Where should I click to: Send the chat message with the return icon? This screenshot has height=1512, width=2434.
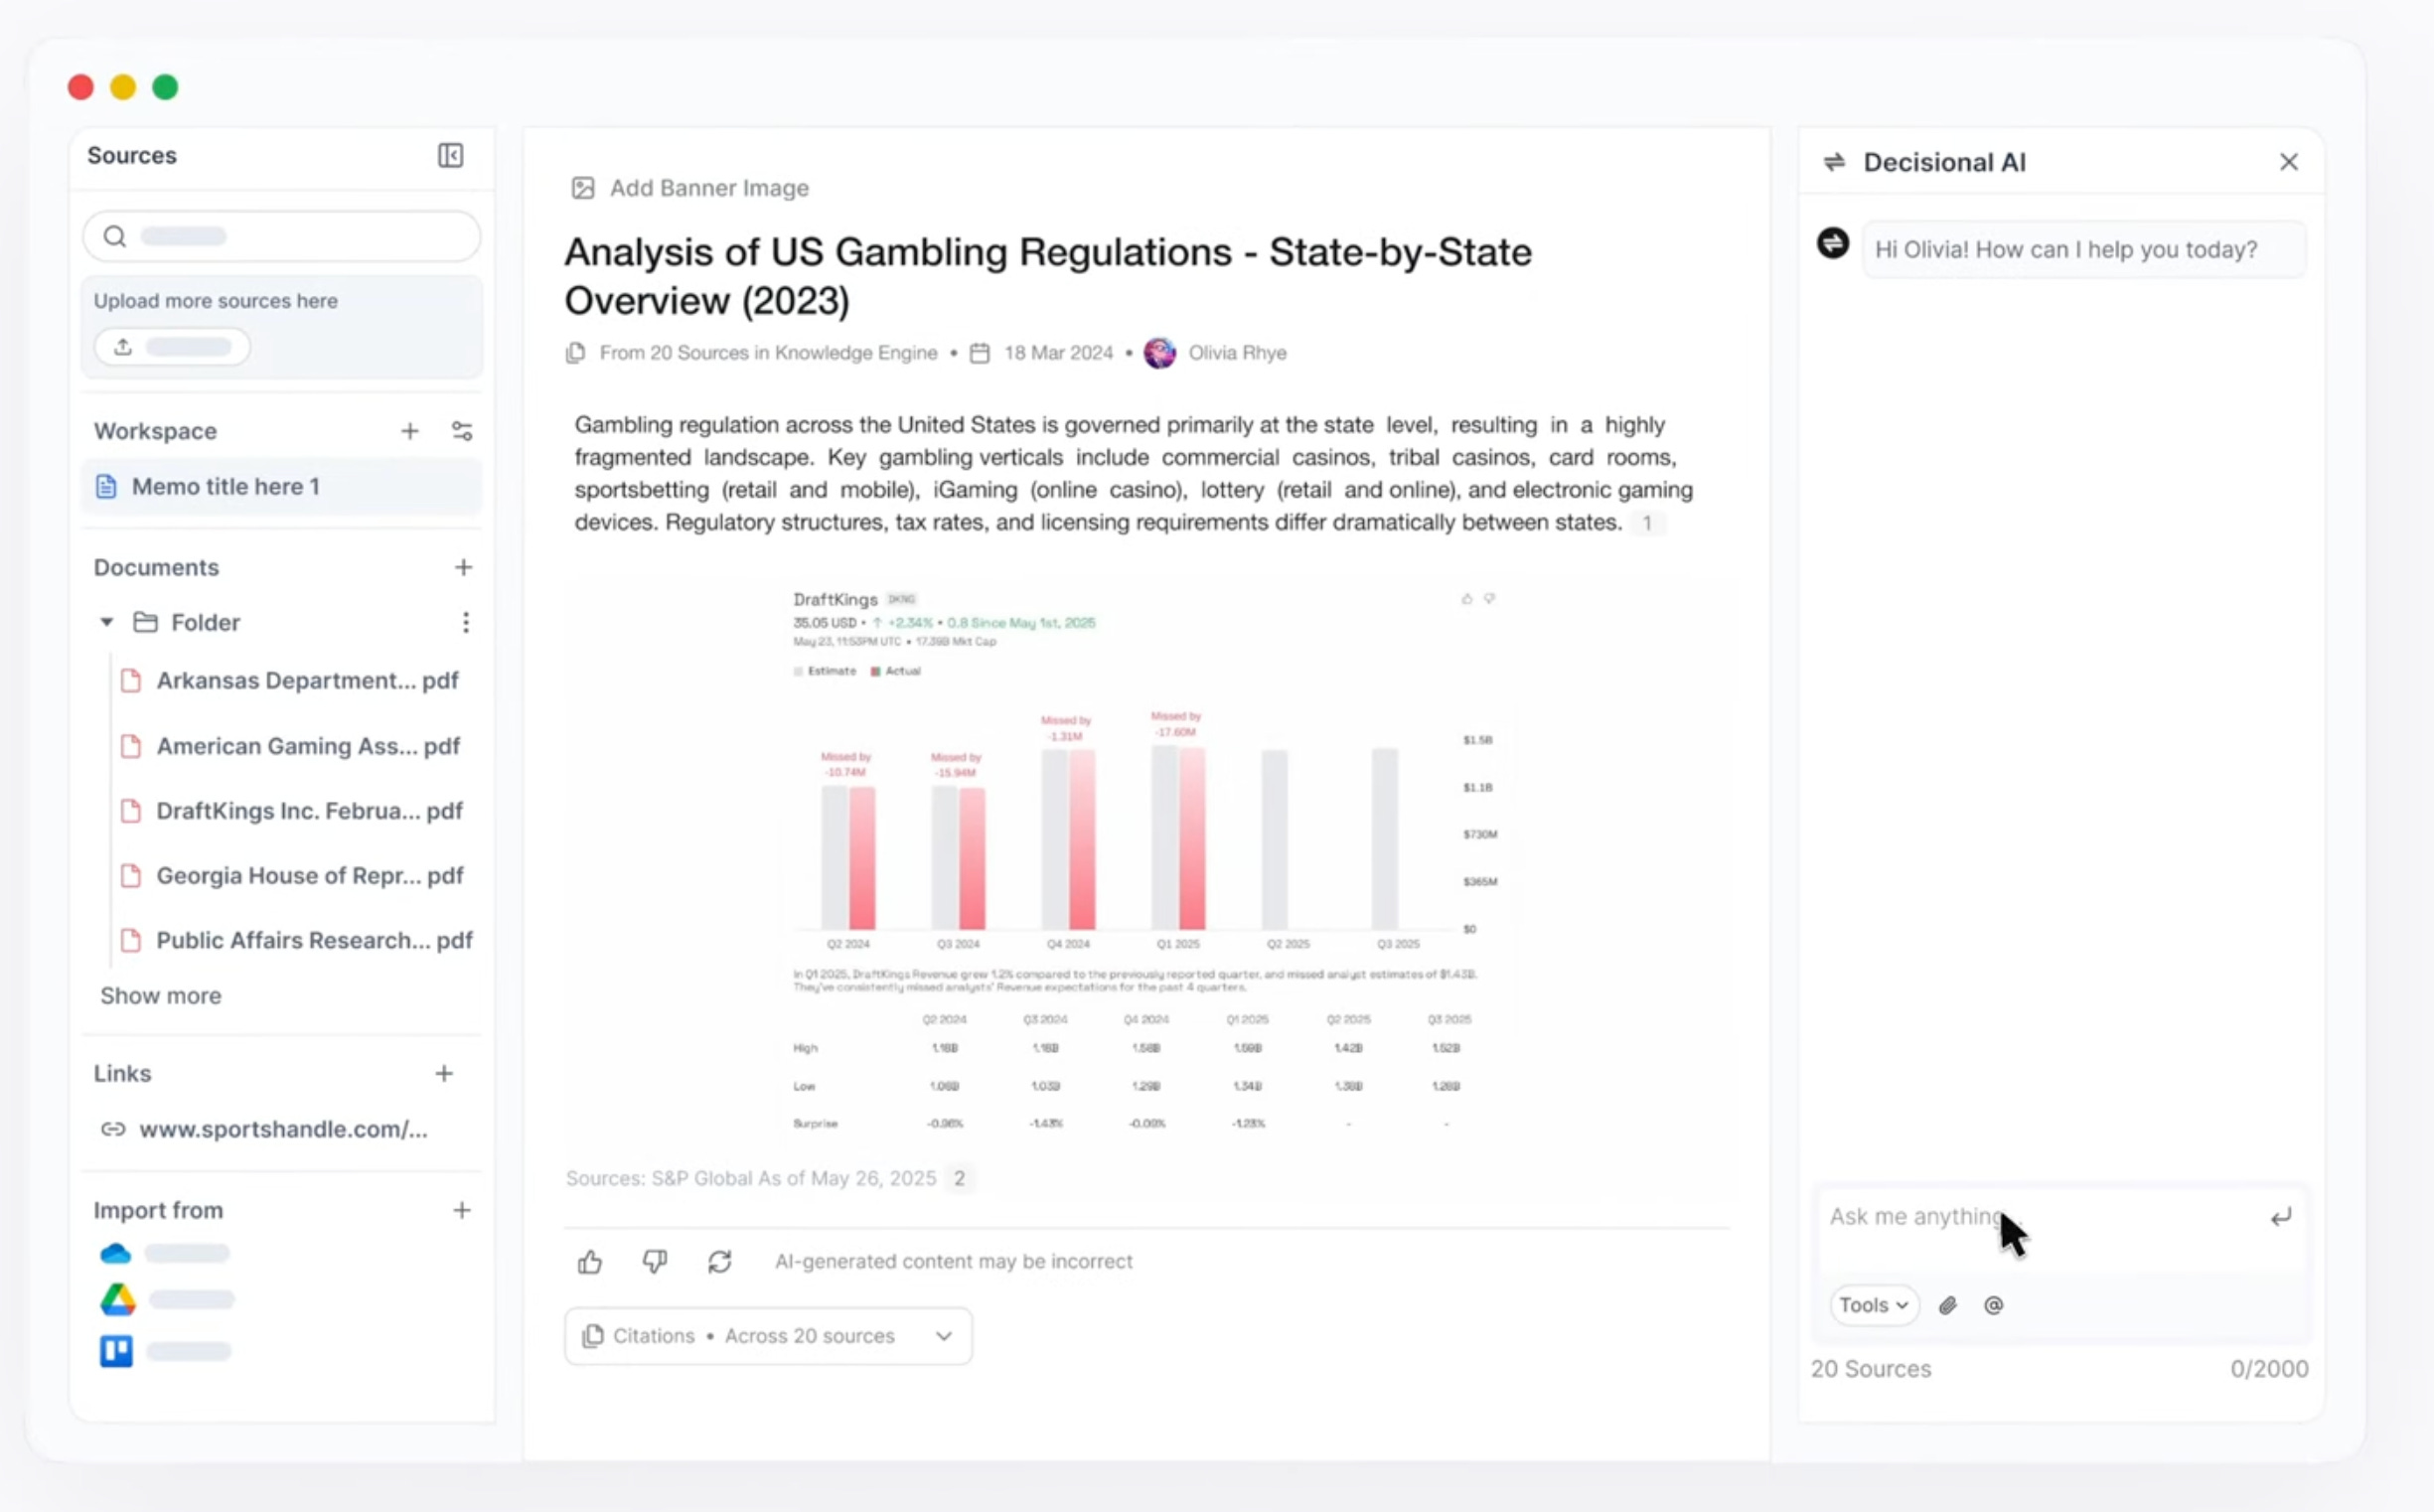point(2281,1216)
